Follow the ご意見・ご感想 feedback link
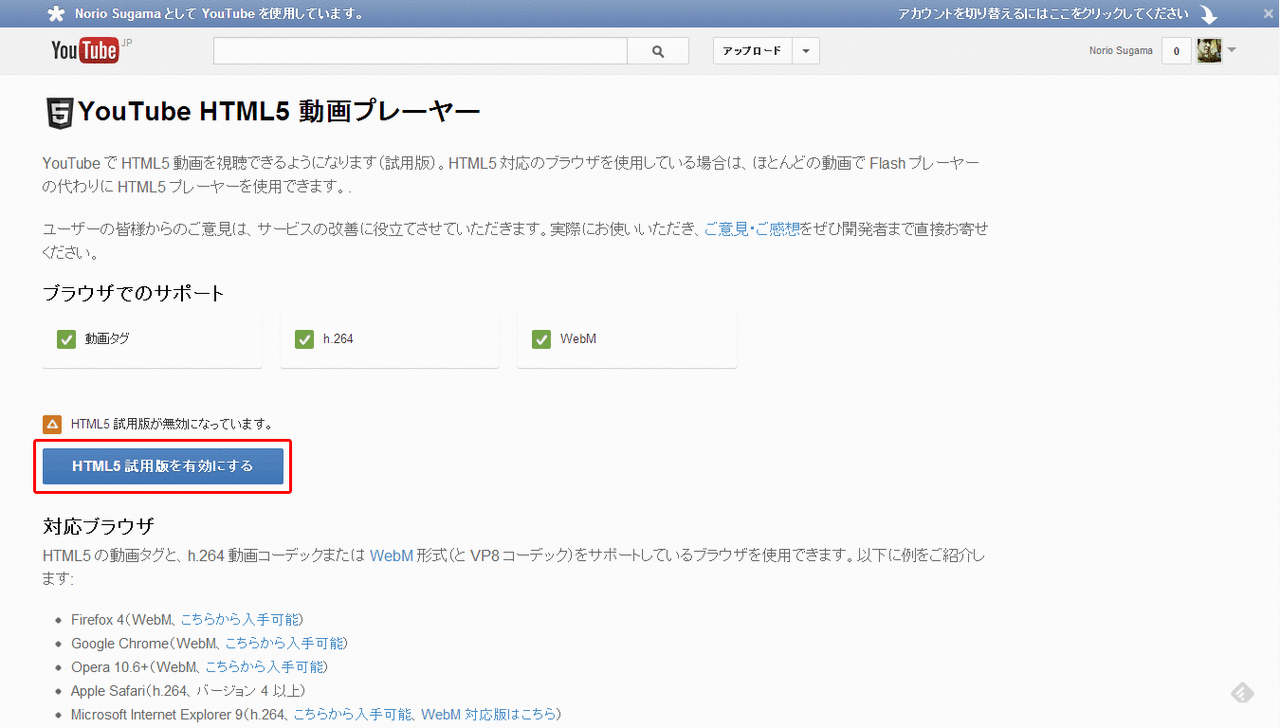This screenshot has height=728, width=1280. point(752,229)
